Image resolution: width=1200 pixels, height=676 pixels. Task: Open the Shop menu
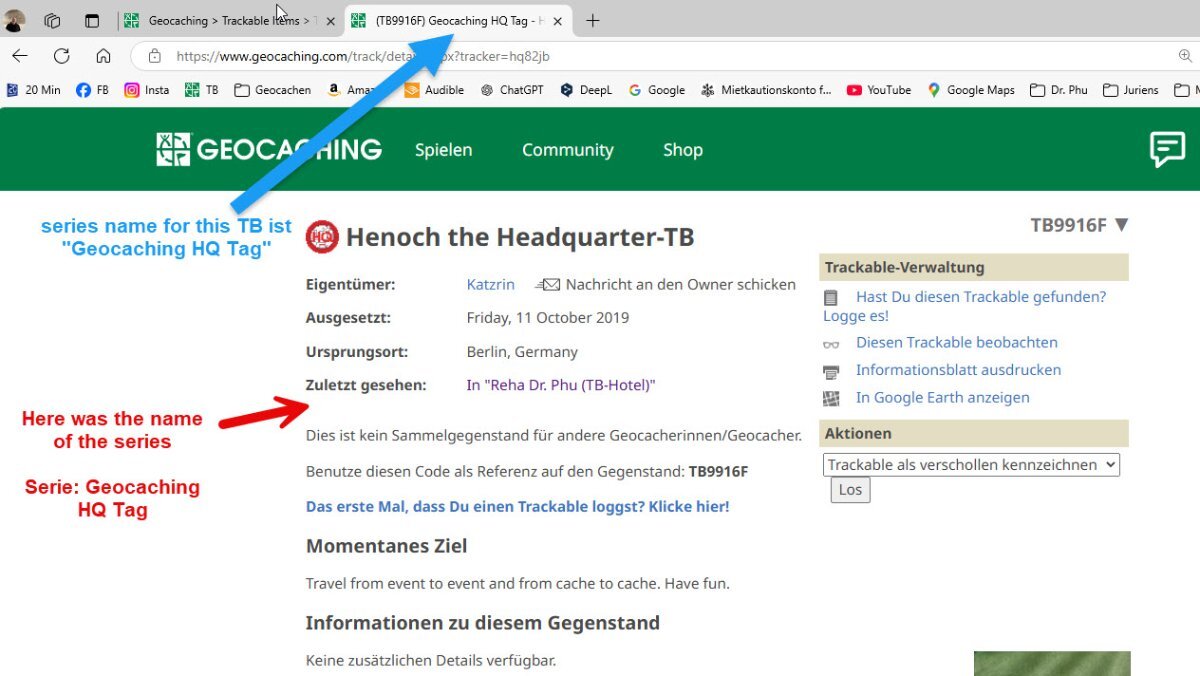(683, 150)
